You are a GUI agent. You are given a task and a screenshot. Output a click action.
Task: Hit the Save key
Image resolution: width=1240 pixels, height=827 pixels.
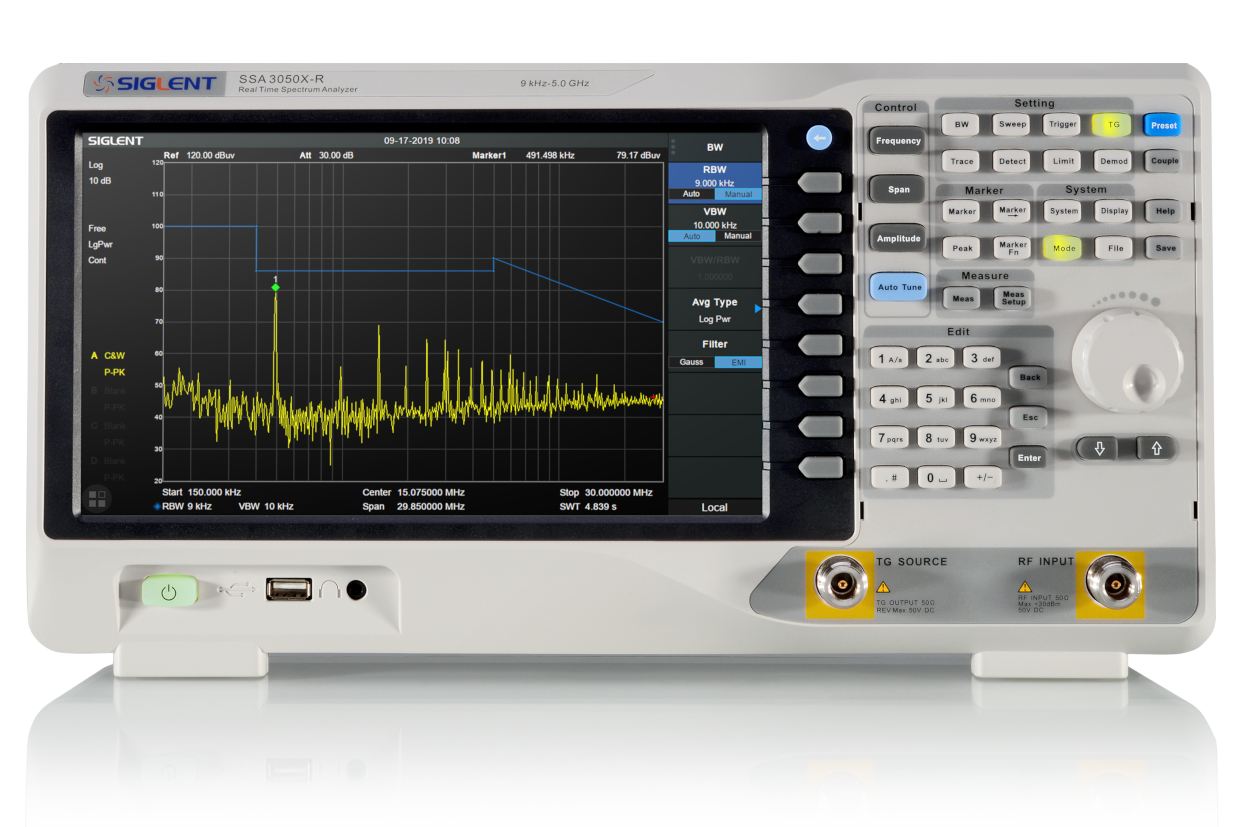[1164, 248]
